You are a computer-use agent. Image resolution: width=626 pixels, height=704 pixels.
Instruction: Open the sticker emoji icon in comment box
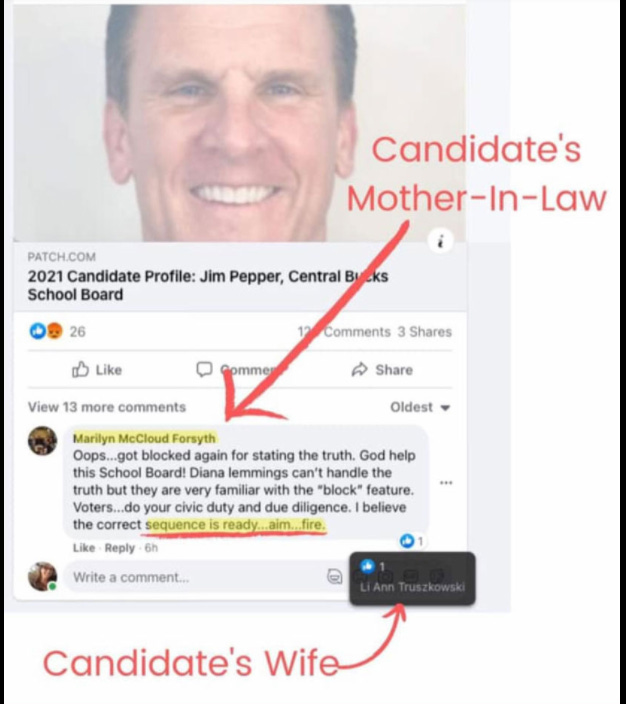[x=334, y=576]
